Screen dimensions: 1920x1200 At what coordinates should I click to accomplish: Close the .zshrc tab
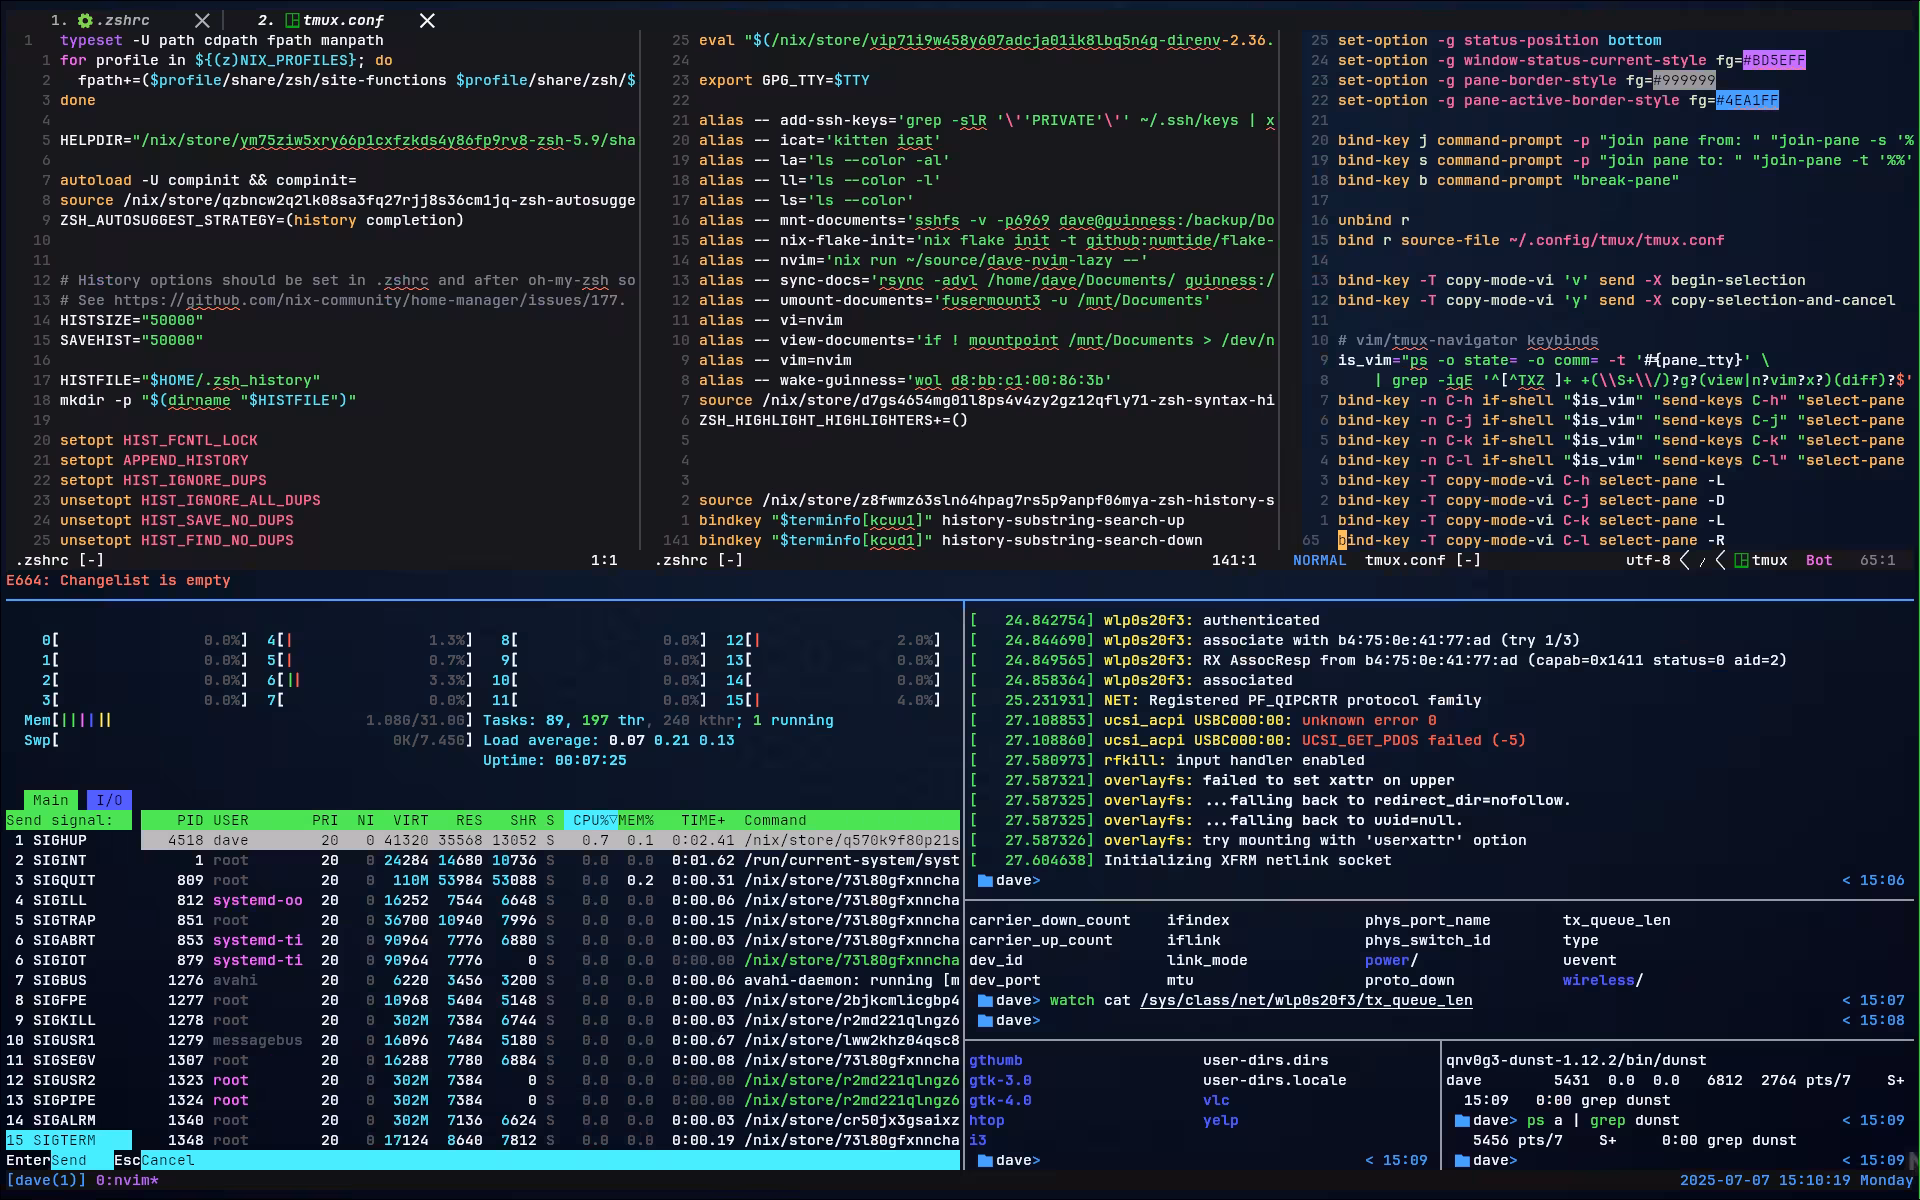tap(202, 20)
